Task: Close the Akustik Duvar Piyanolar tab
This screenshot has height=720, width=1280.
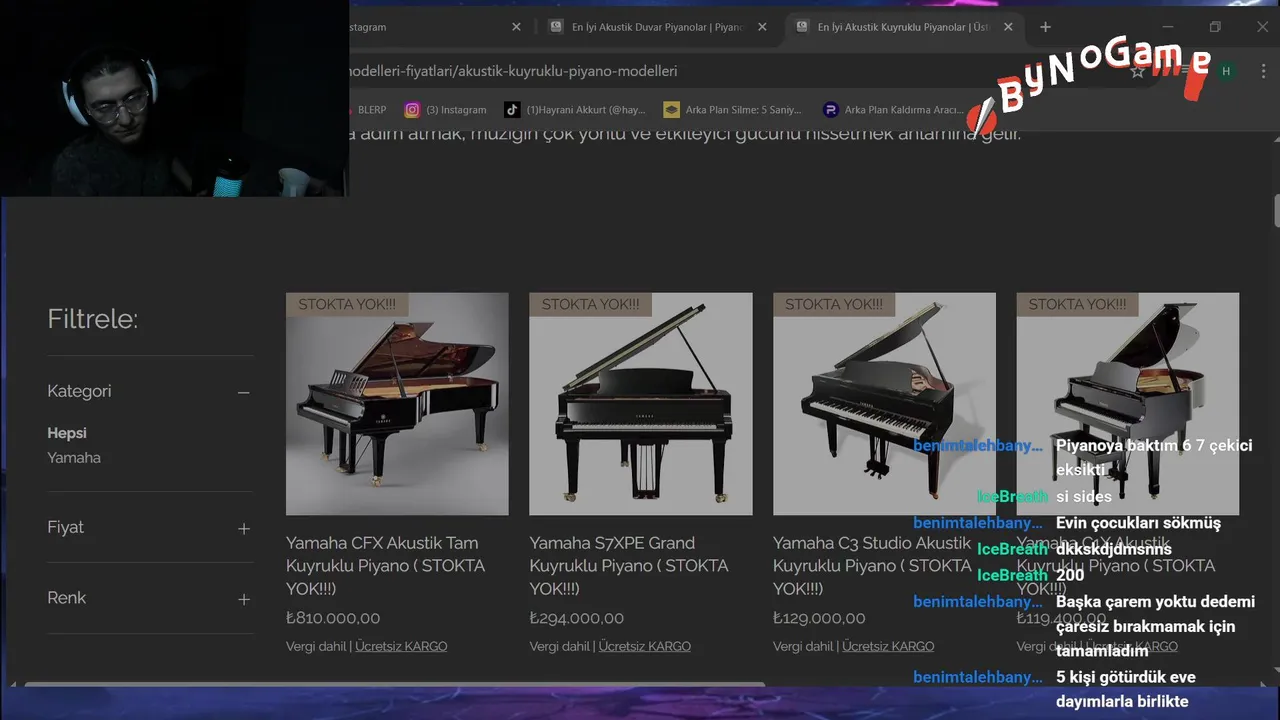Action: [x=762, y=27]
